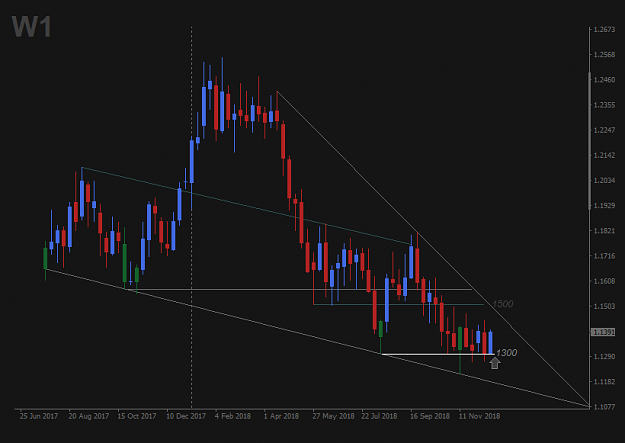The height and width of the screenshot is (443, 625).
Task: Click the price scale scrollbar handle
Action: click(589, 141)
